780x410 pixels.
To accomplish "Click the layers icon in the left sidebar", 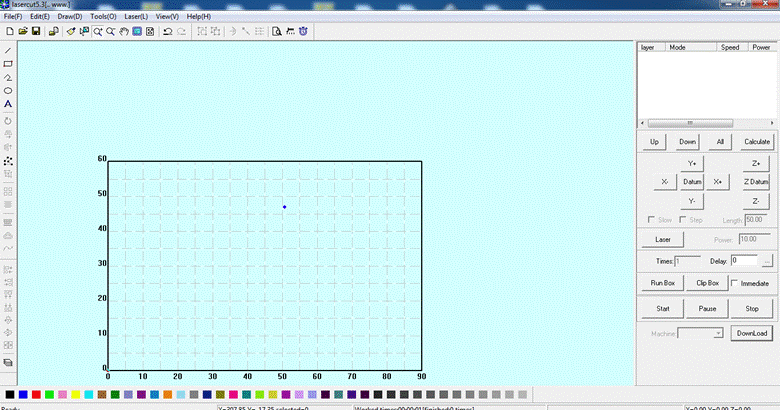I will [x=8, y=363].
